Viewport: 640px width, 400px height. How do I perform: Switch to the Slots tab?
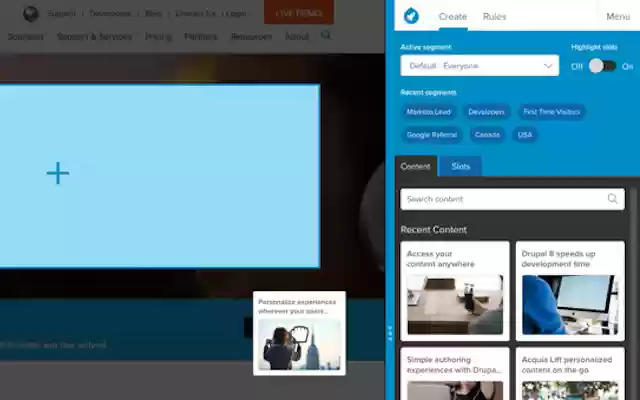click(x=460, y=166)
